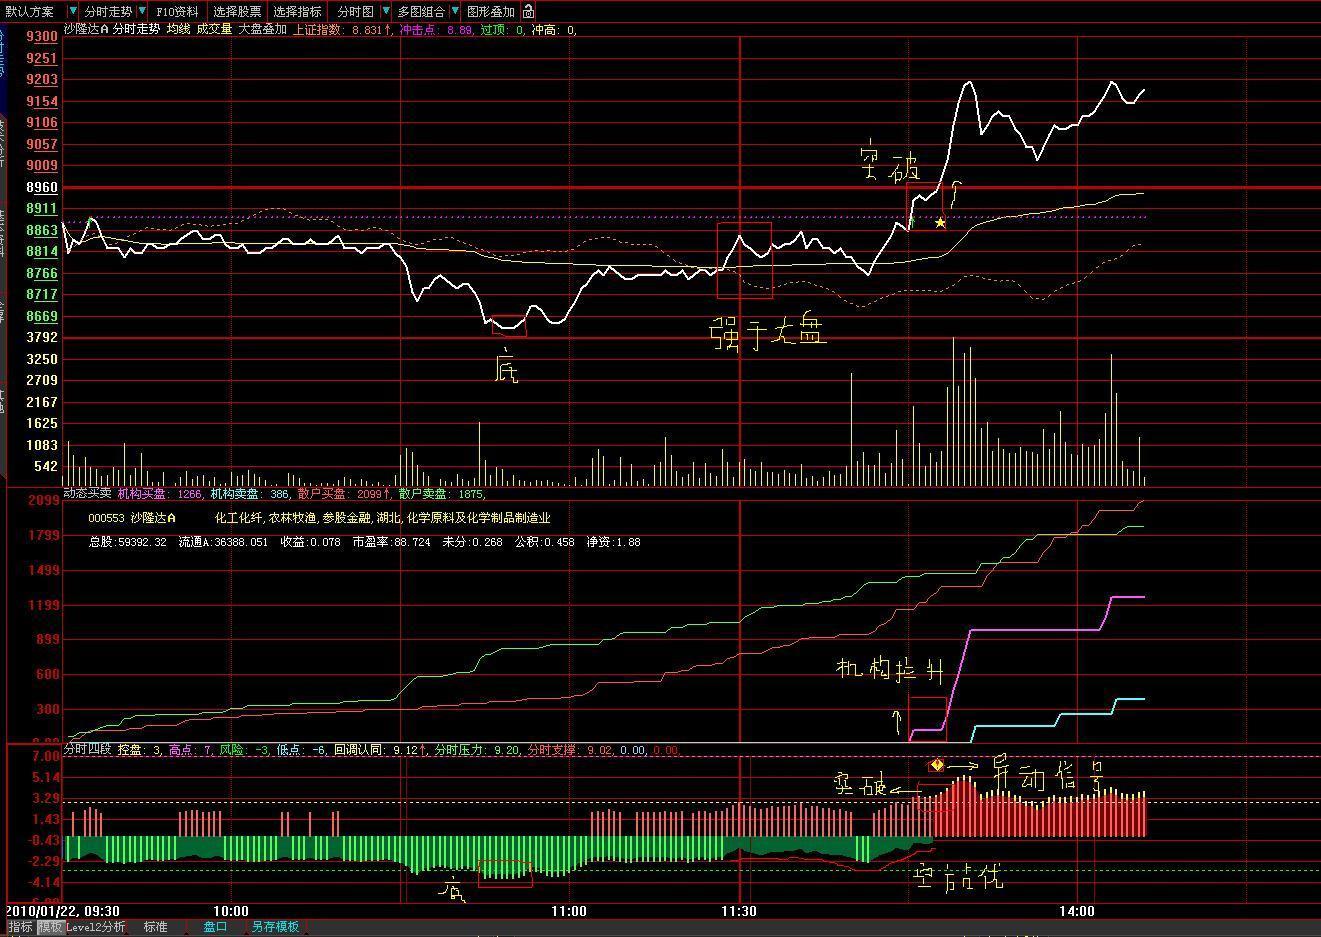Click 另存模板 at the bottom bar

pyautogui.click(x=275, y=927)
